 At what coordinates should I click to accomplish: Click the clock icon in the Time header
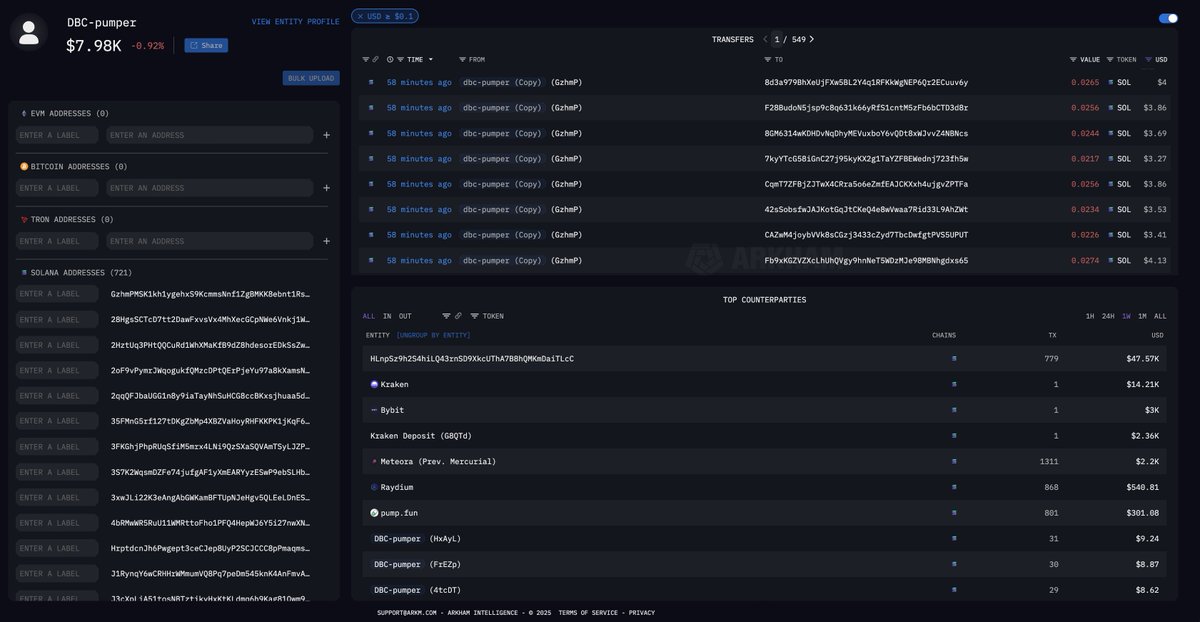390,59
